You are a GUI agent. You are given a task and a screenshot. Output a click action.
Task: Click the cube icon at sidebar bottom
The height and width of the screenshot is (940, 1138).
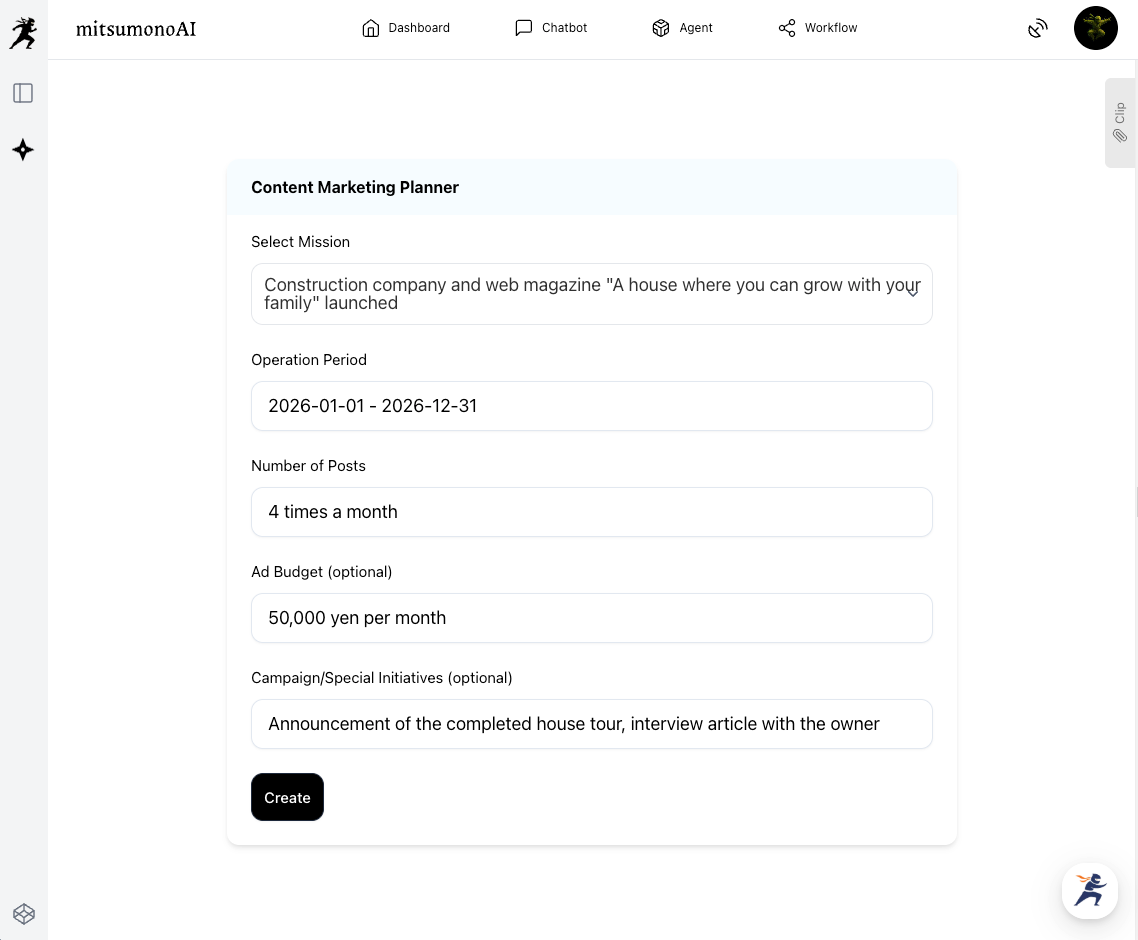pyautogui.click(x=23, y=913)
